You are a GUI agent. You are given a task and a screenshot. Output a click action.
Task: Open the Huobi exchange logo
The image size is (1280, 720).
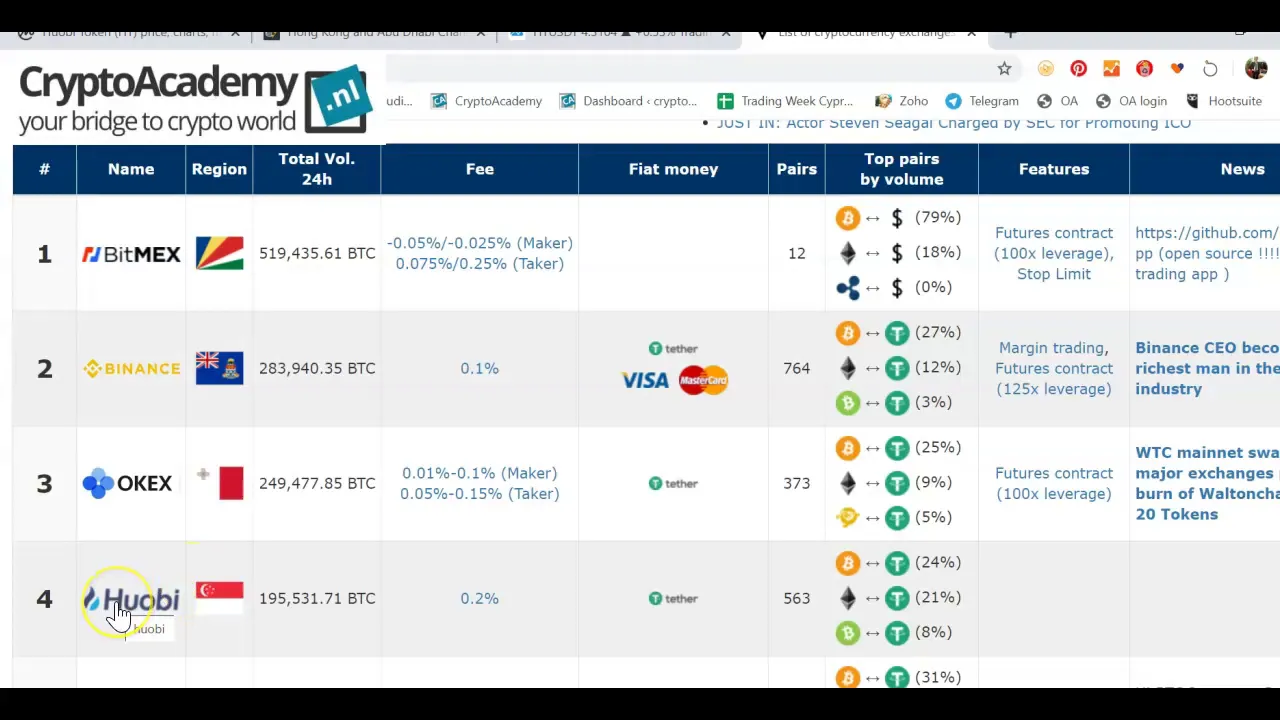[x=131, y=599]
